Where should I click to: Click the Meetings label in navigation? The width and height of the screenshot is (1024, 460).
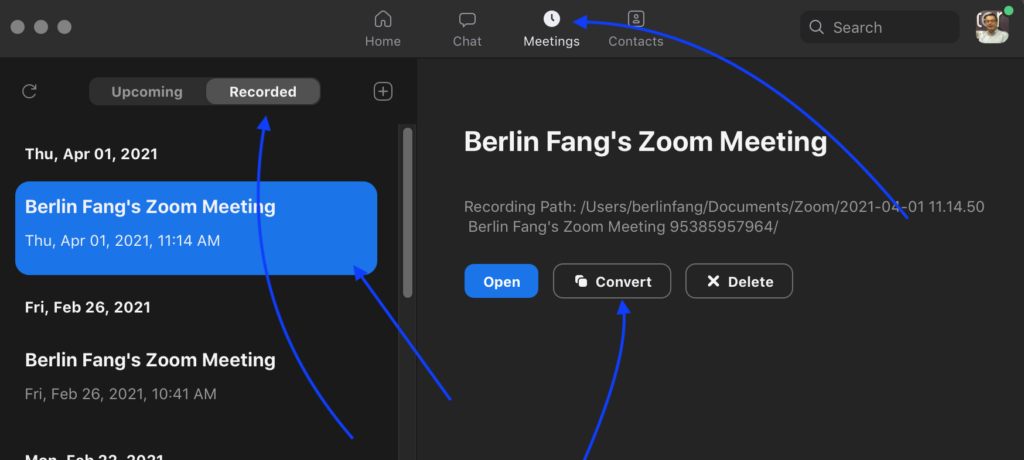[x=551, y=42]
